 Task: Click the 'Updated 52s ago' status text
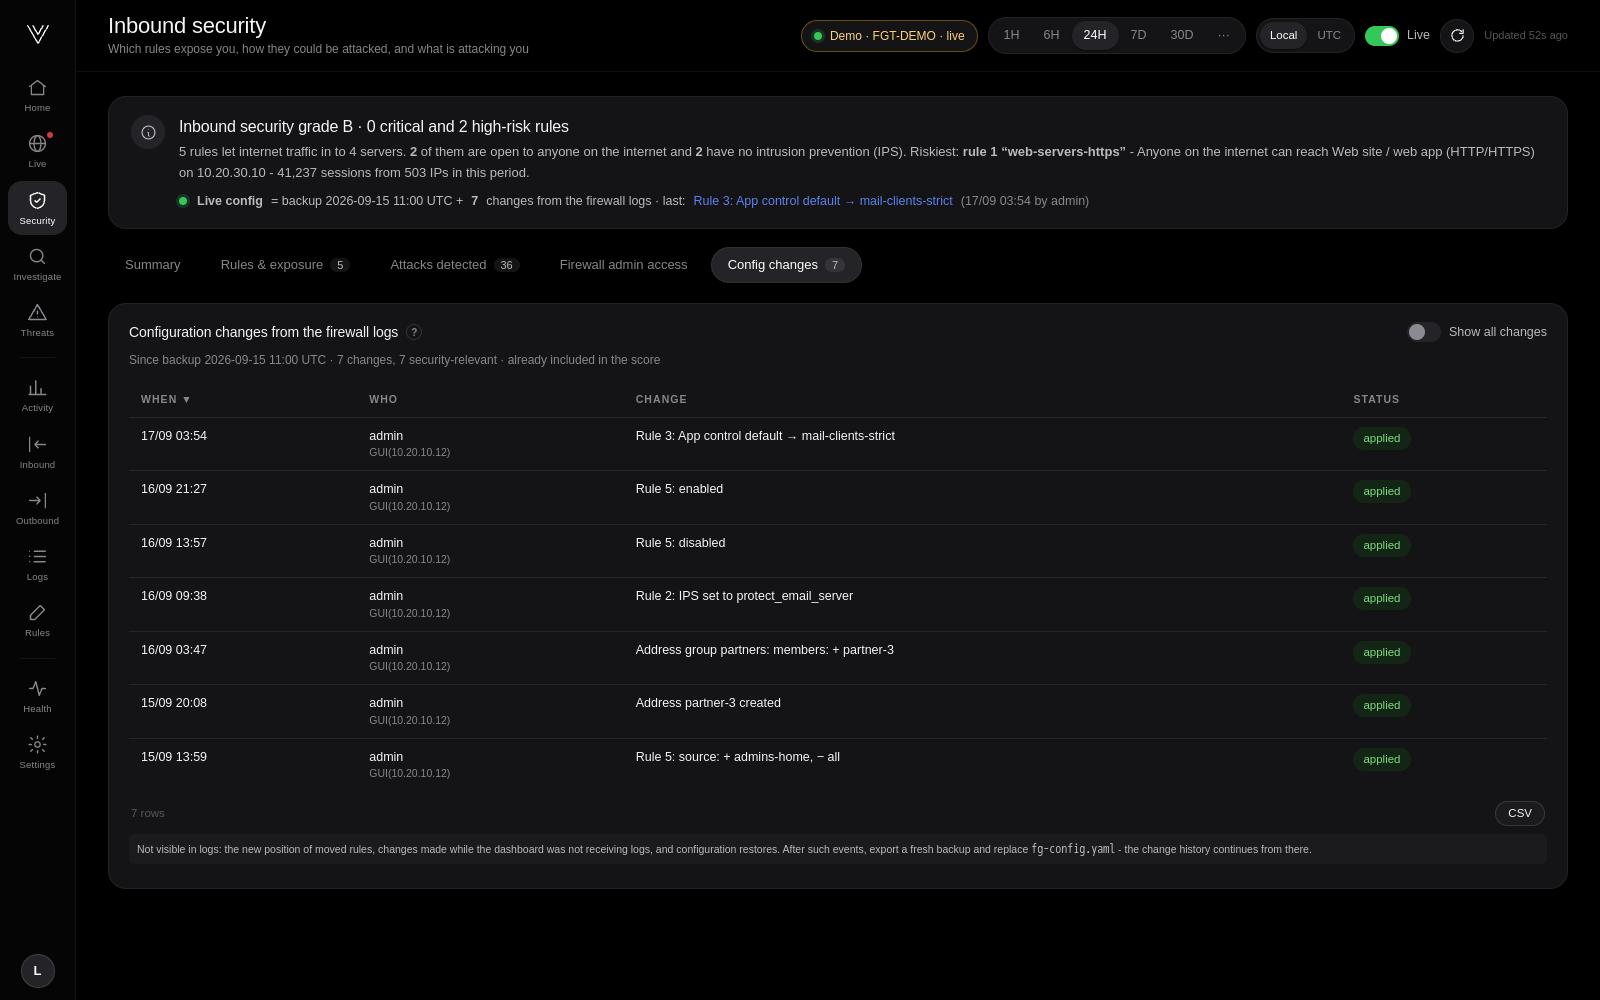pyautogui.click(x=1526, y=36)
